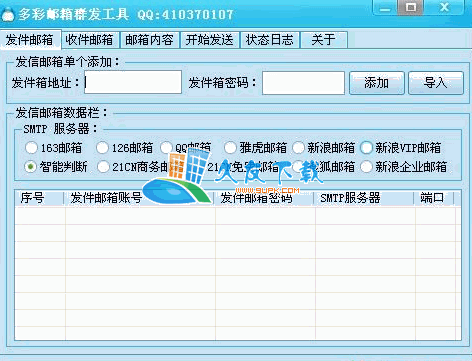This screenshot has height=361, width=472.
Task: Open the 邮箱内容 tab
Action: tap(149, 40)
